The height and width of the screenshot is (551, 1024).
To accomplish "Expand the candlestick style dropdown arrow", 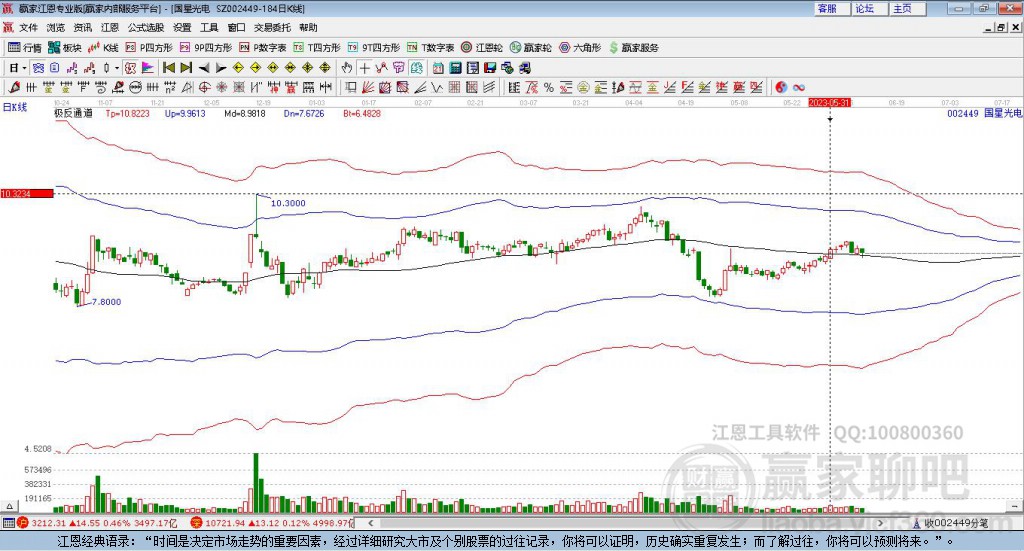I will coord(117,68).
